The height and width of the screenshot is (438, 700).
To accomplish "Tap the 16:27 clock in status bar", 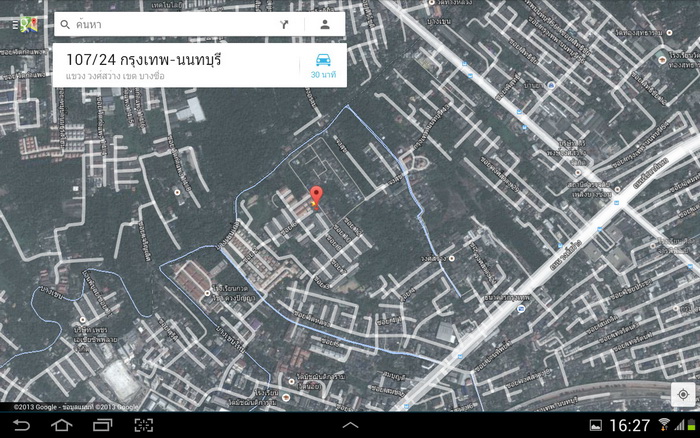I will coord(629,425).
